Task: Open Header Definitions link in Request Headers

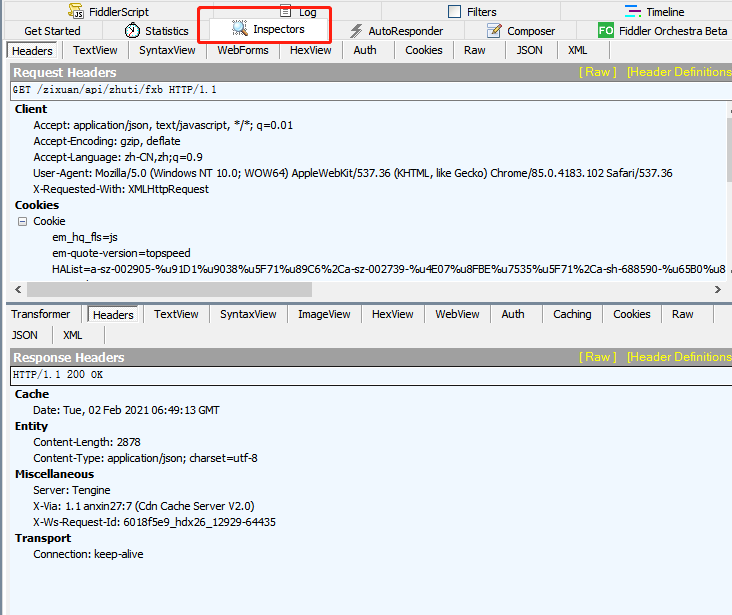Action: (679, 72)
